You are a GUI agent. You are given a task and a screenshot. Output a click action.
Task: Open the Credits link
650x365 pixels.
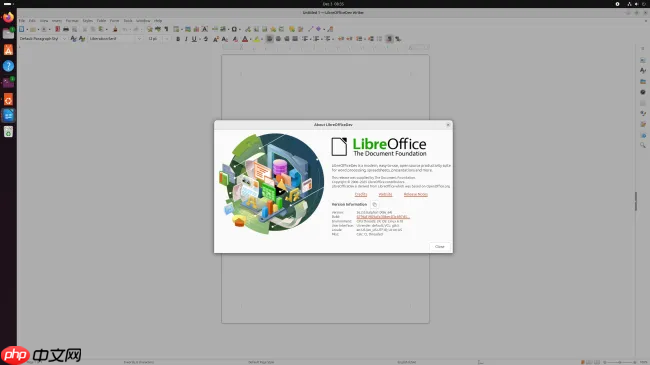point(361,195)
